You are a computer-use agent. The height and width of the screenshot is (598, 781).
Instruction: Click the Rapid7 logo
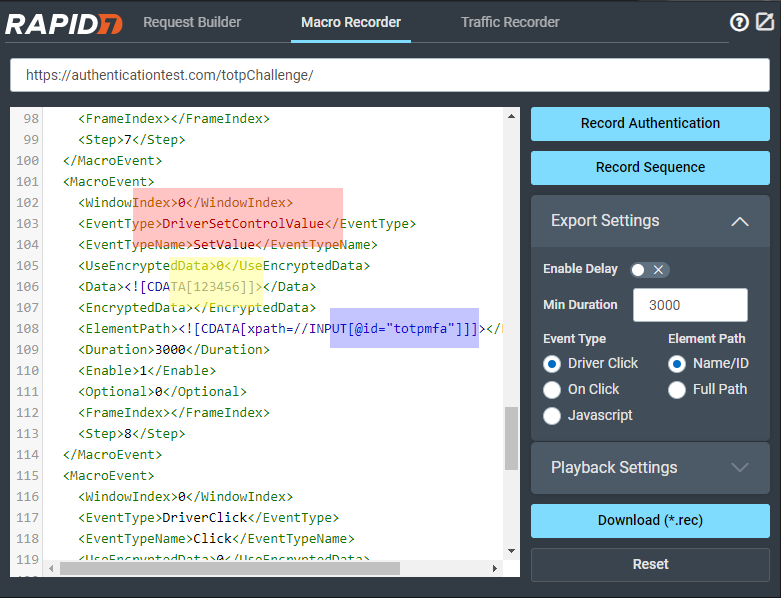pos(64,23)
